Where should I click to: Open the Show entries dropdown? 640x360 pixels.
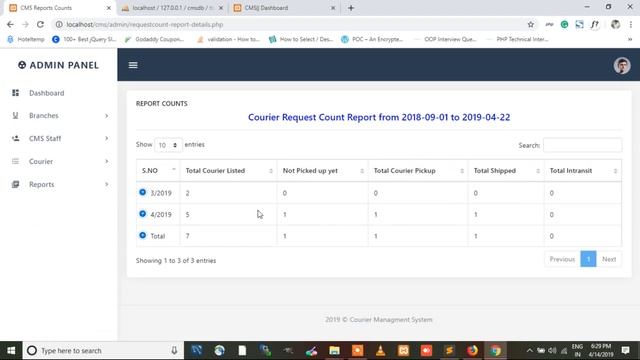point(168,145)
